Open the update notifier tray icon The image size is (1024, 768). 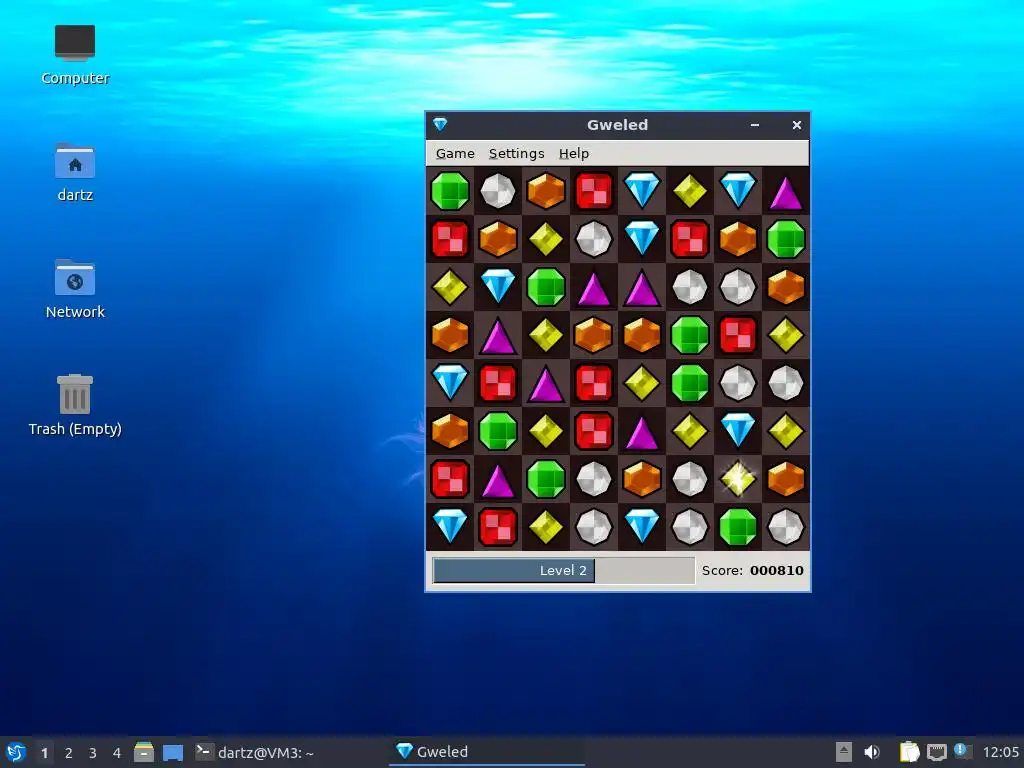coord(963,751)
